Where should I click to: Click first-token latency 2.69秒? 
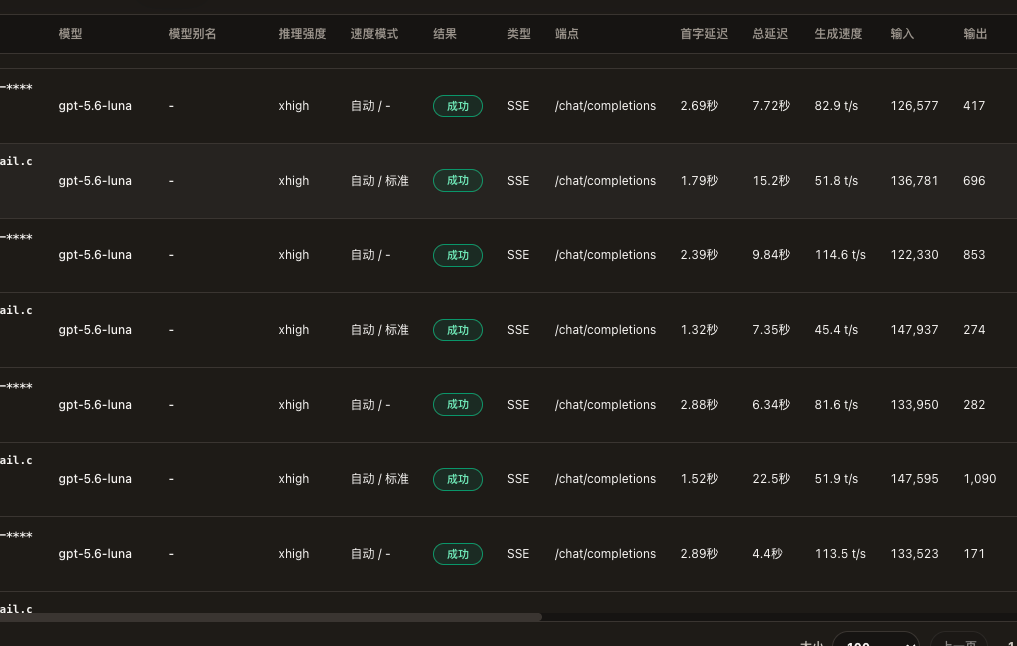[x=699, y=106]
